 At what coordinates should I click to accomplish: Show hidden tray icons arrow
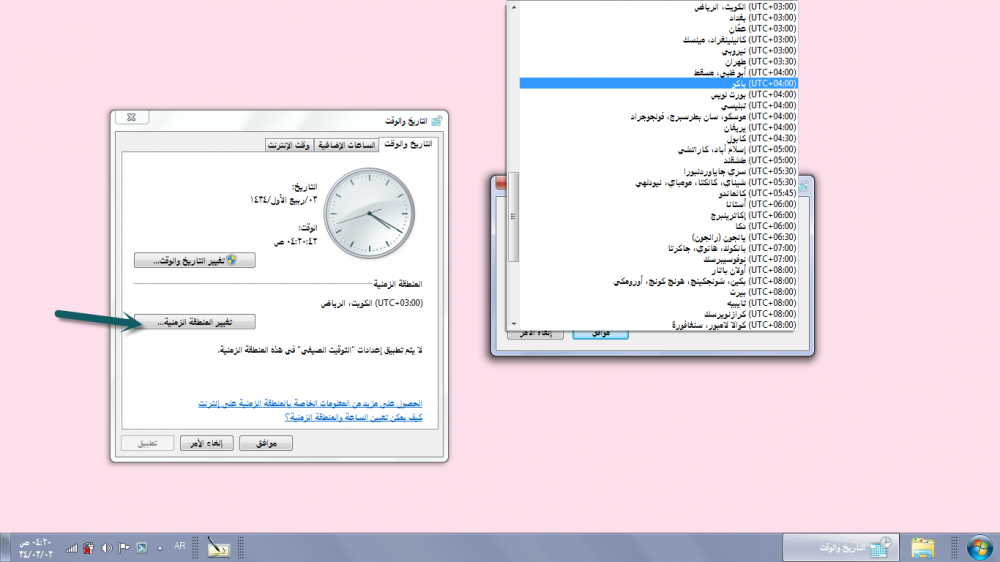click(x=159, y=547)
